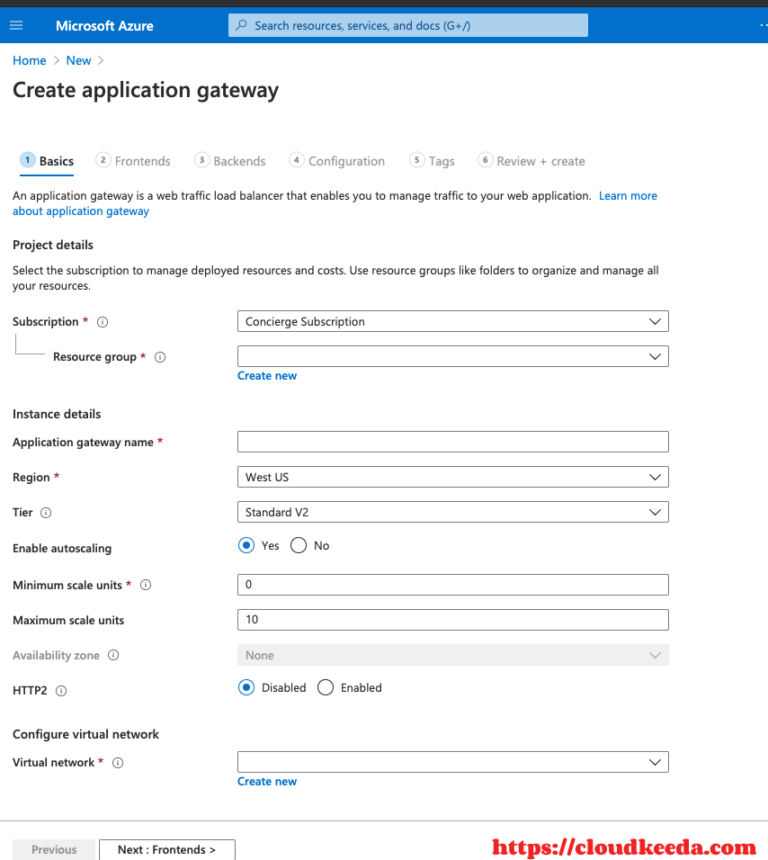
Task: Click the Azure search resources box
Action: (408, 25)
